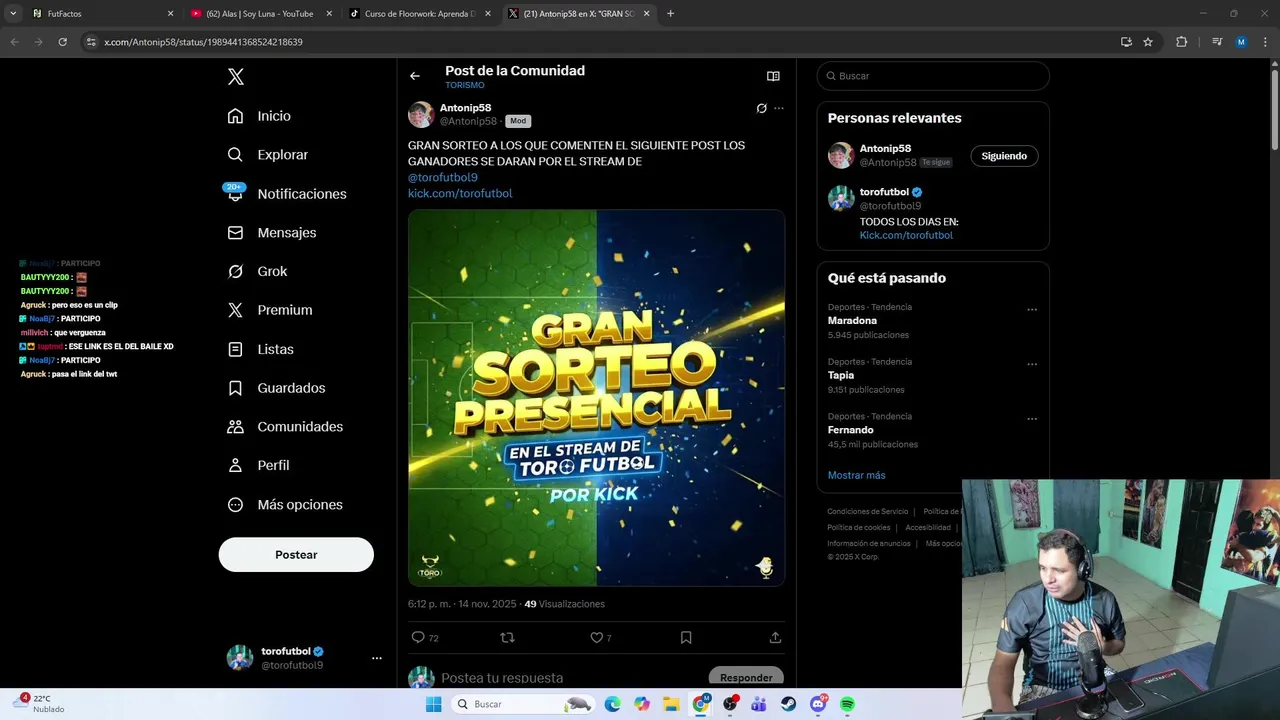Open Guardados bookmarks in the sidebar

tap(276, 388)
